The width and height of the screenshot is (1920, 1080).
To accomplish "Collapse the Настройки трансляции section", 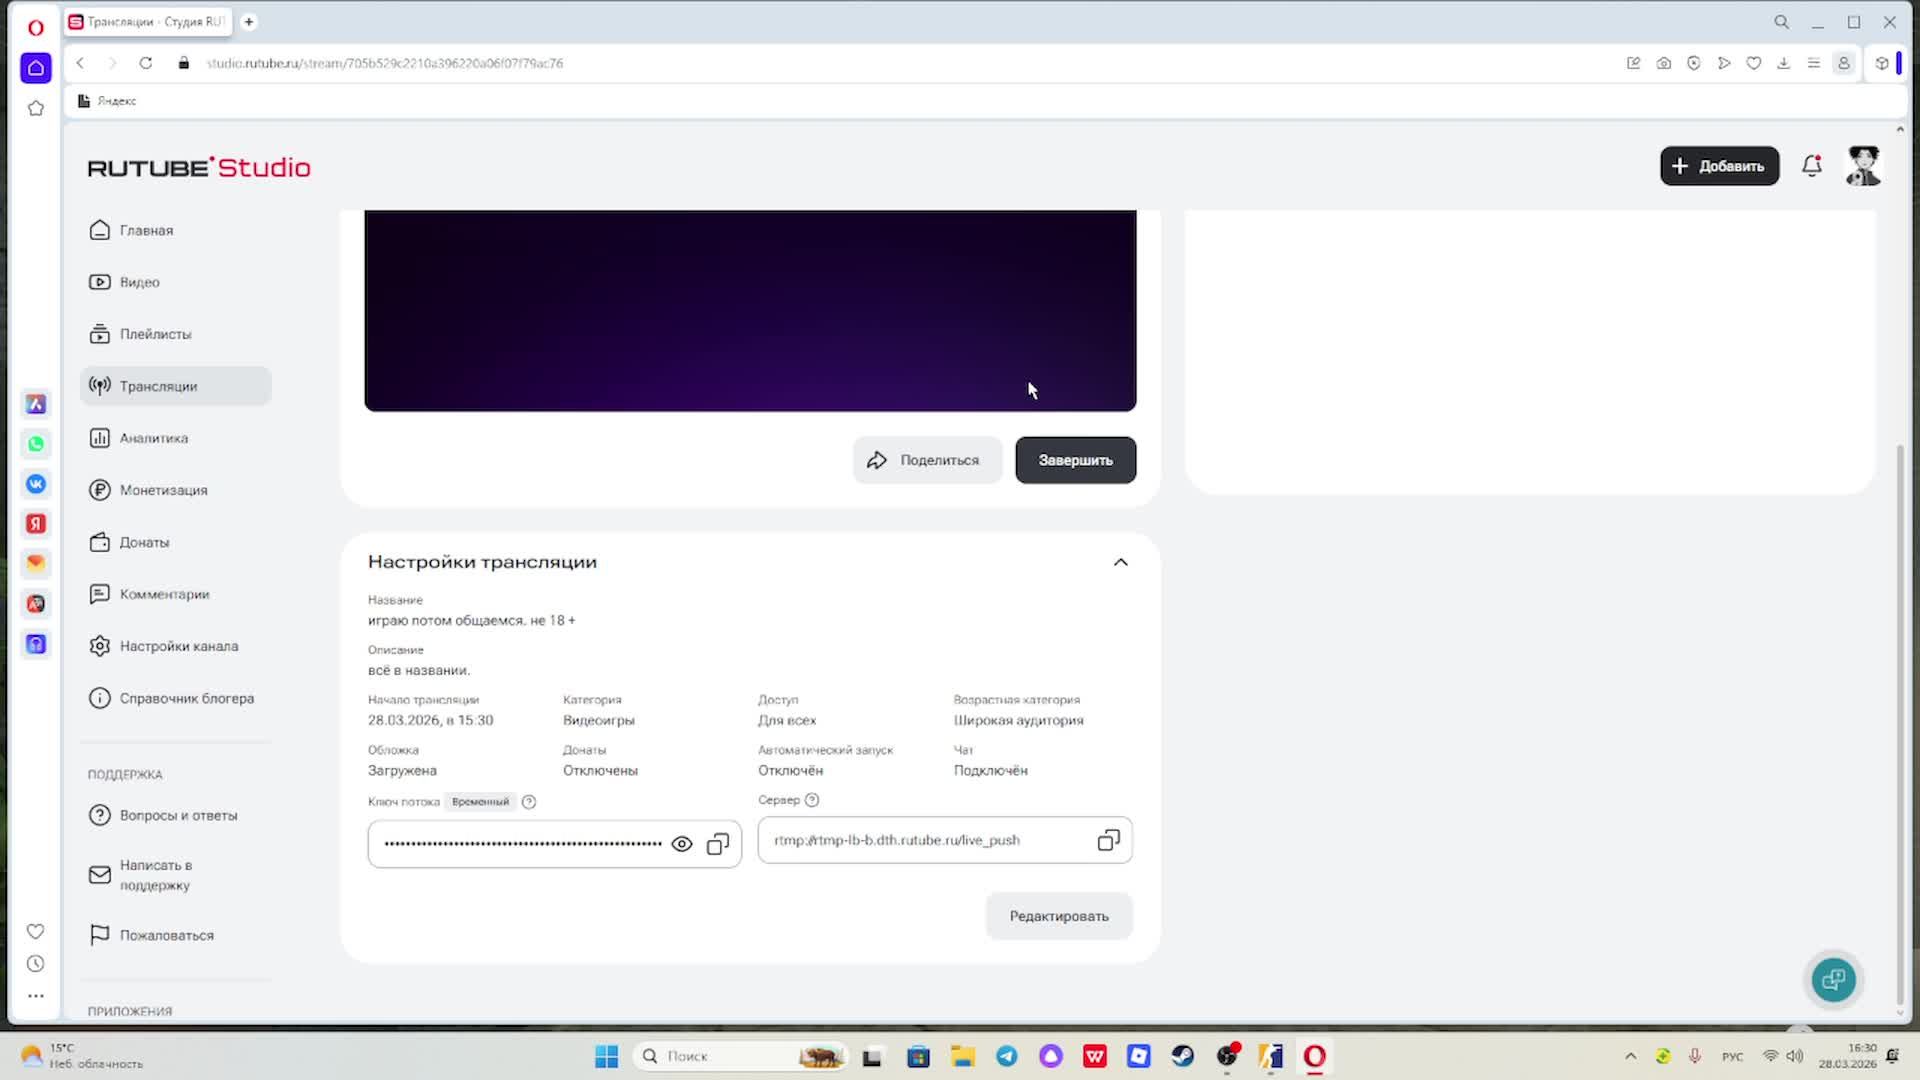I will pos(1120,562).
